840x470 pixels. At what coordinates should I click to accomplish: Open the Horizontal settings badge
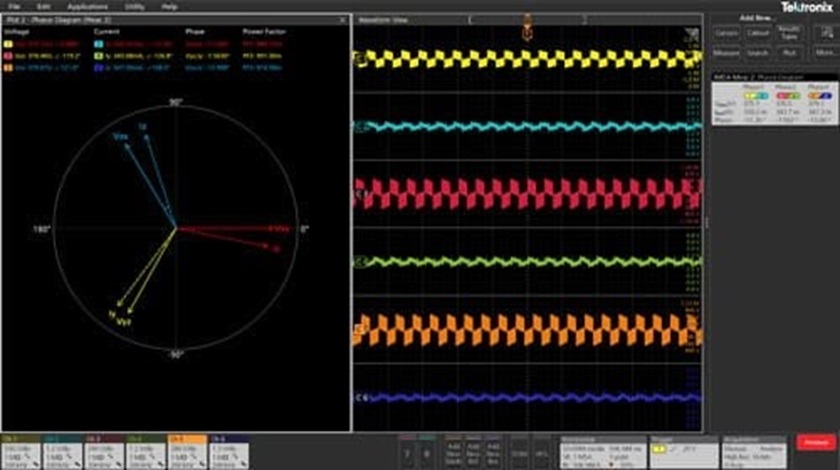tap(603, 453)
